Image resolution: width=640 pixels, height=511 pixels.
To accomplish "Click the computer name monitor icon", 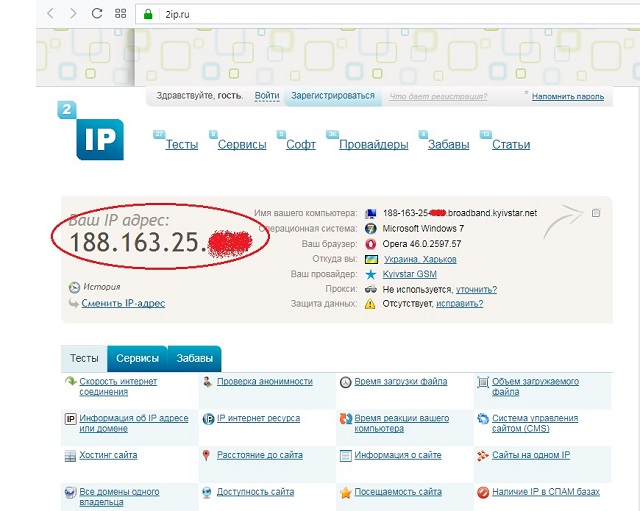I will pyautogui.click(x=371, y=213).
